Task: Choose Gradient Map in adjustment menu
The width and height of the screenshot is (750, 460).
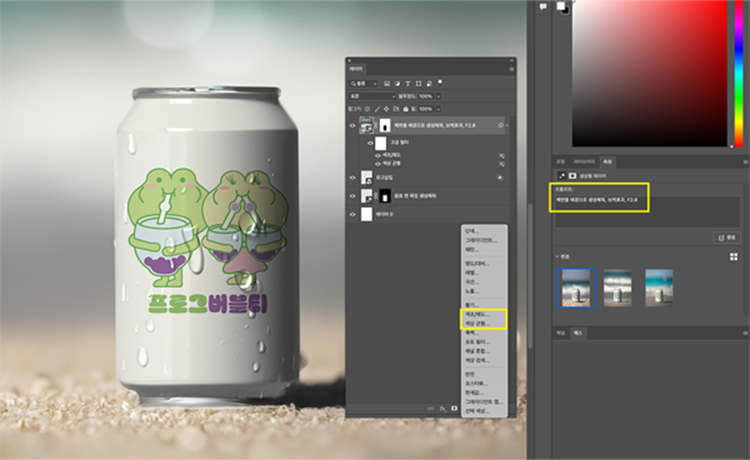Action: (x=484, y=402)
